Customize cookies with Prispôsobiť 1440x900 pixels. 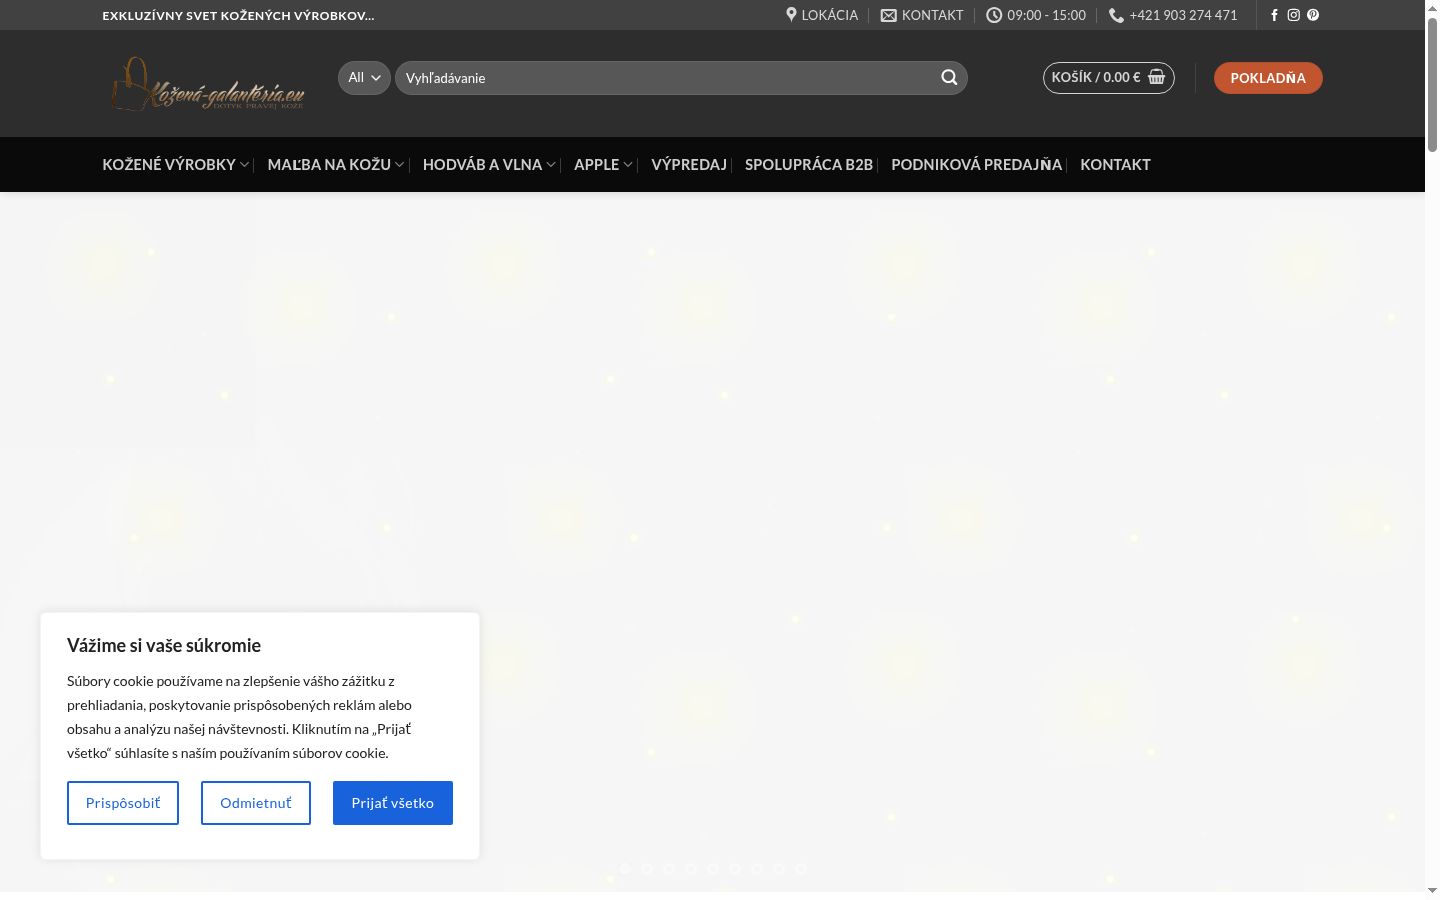tap(123, 803)
